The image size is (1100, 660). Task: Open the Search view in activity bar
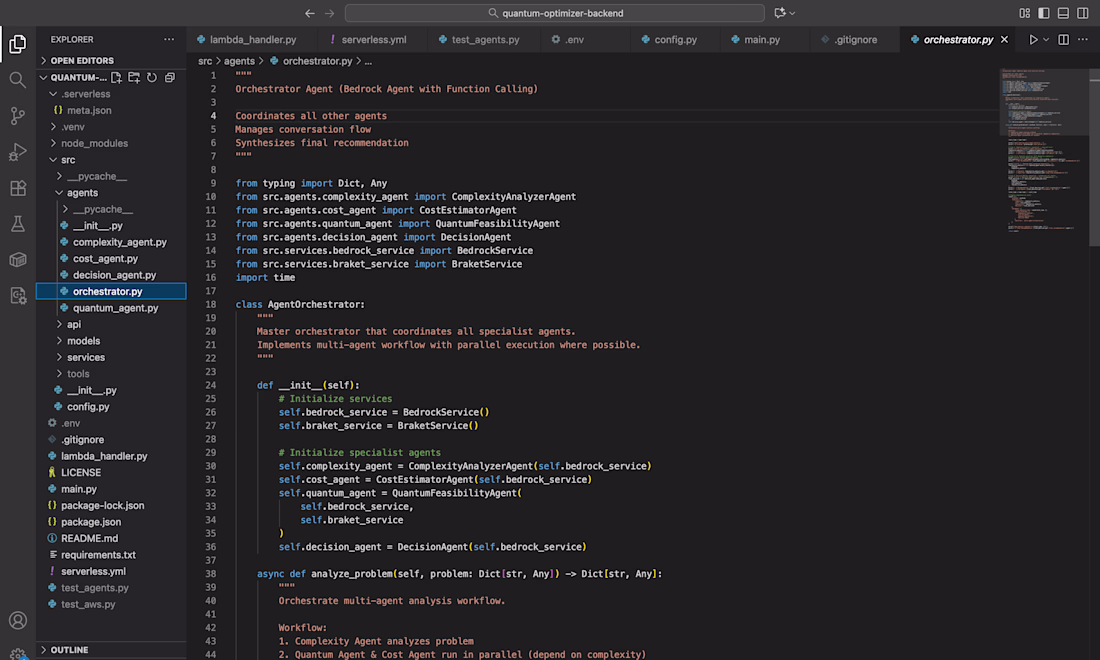click(x=18, y=80)
